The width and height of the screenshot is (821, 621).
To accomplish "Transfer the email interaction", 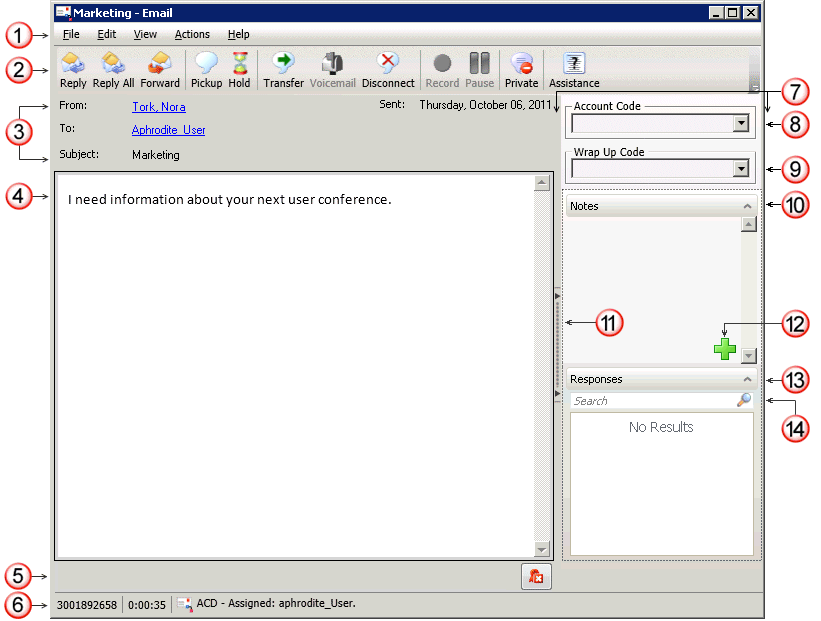I will (283, 70).
